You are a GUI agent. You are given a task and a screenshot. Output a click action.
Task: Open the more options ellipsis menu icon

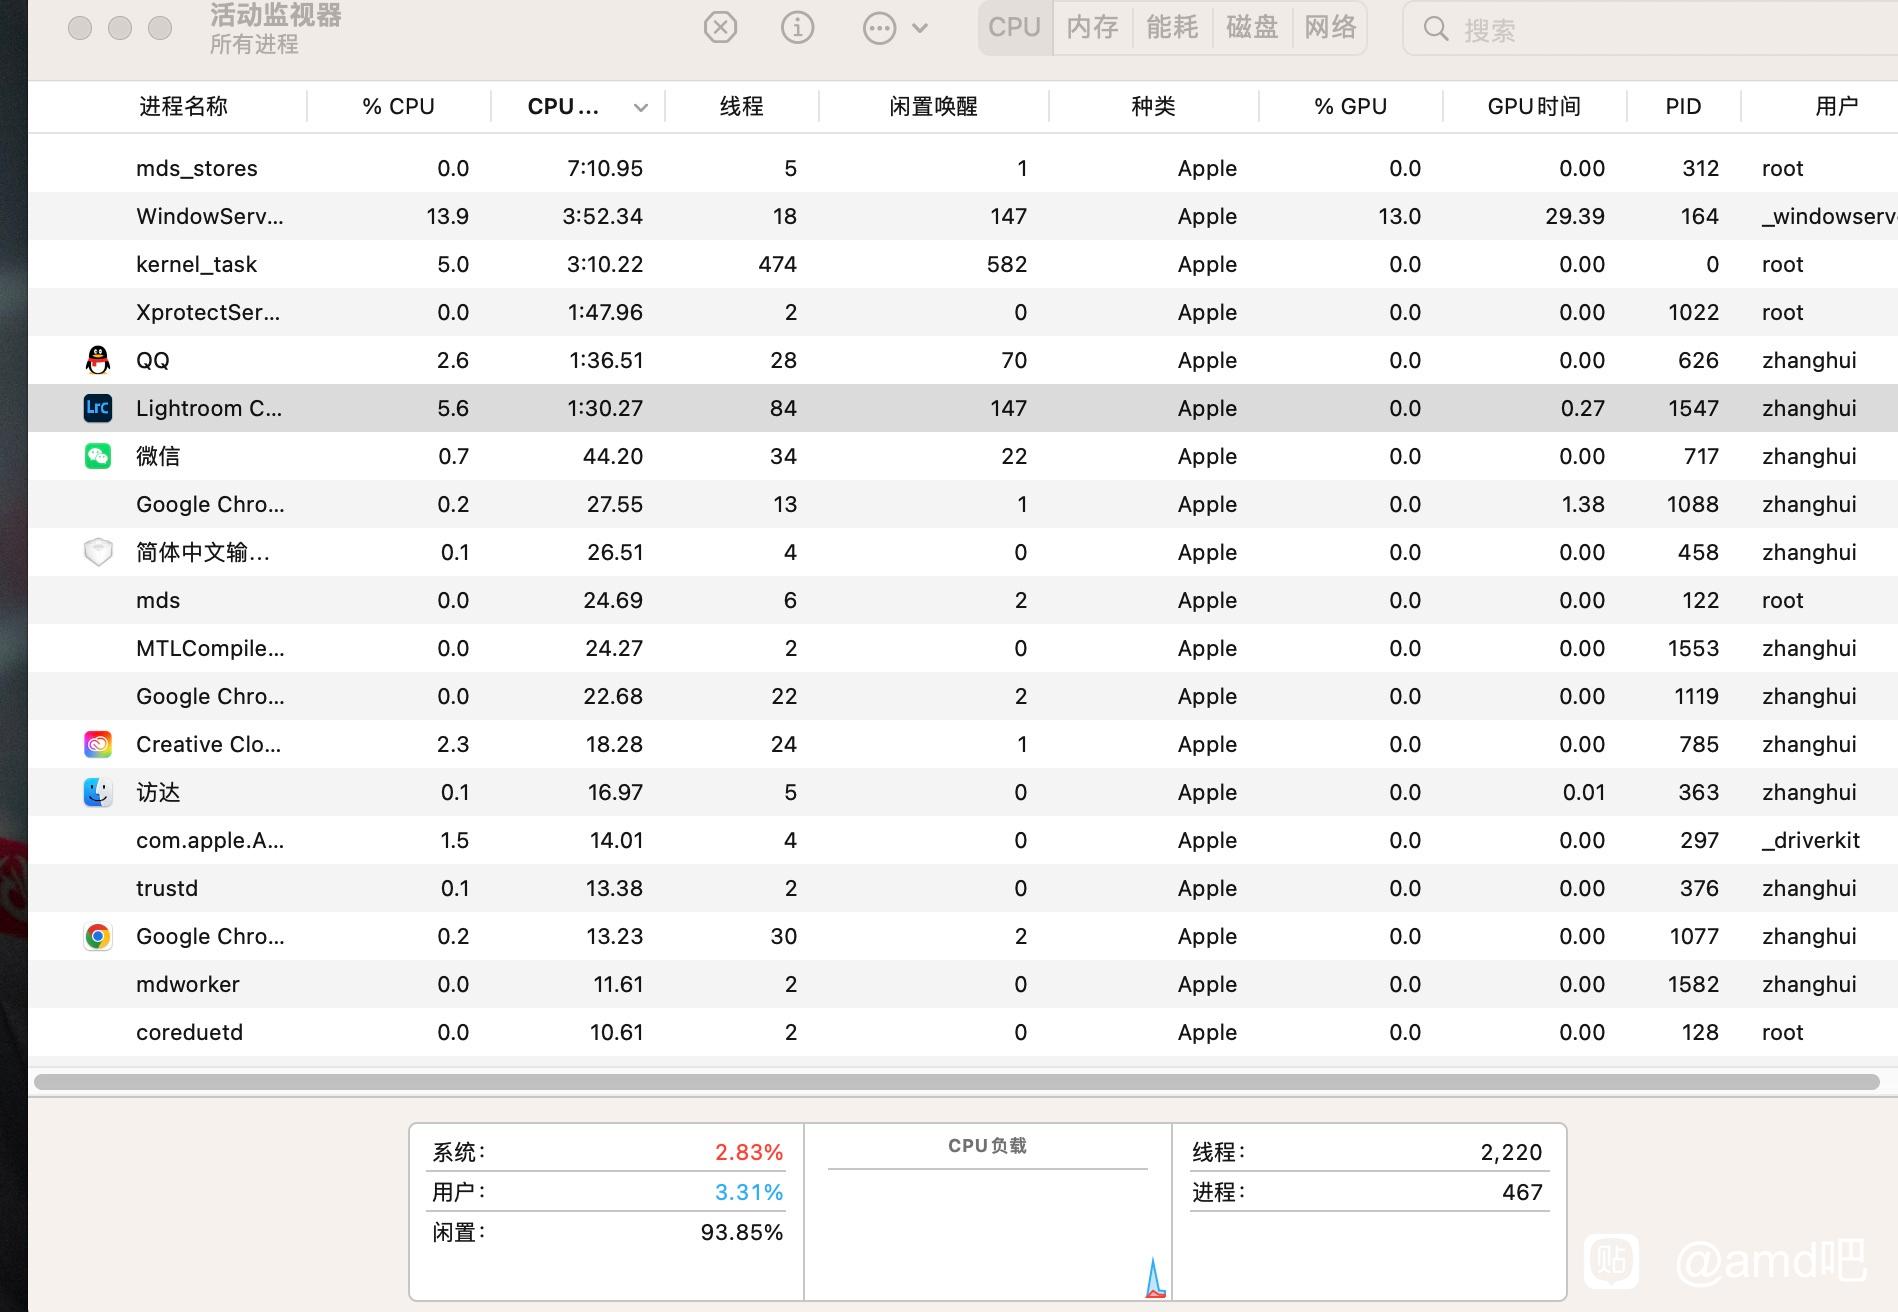(x=879, y=28)
